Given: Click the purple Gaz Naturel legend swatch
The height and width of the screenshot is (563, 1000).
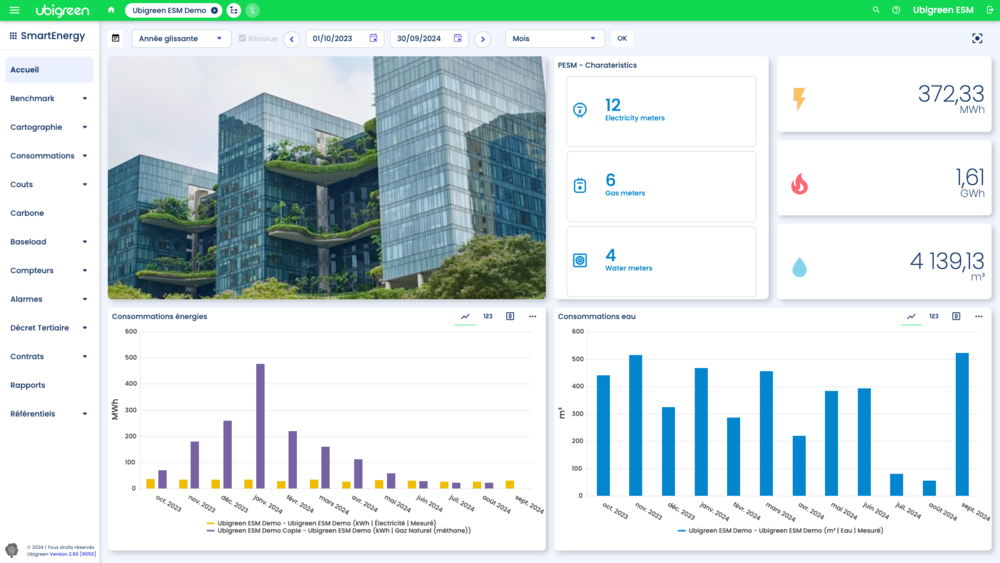Looking at the screenshot, I should click(x=211, y=531).
